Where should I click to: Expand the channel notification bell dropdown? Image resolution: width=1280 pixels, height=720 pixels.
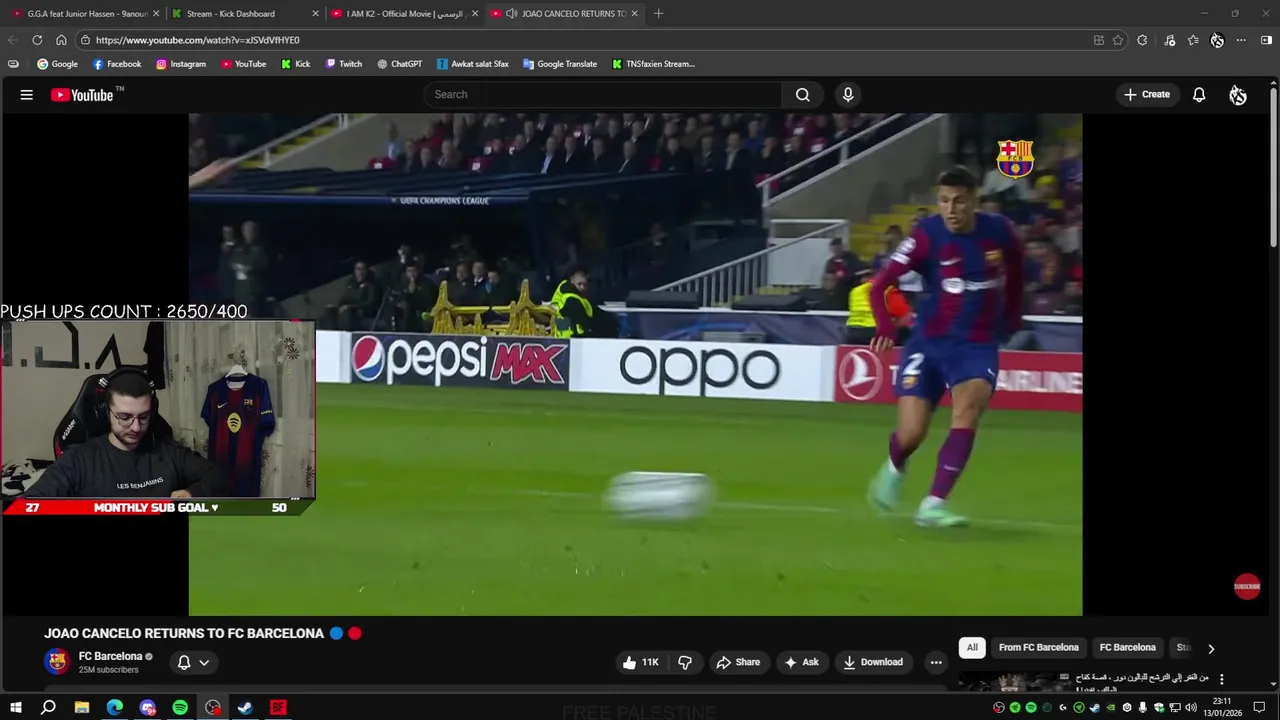[x=193, y=662]
